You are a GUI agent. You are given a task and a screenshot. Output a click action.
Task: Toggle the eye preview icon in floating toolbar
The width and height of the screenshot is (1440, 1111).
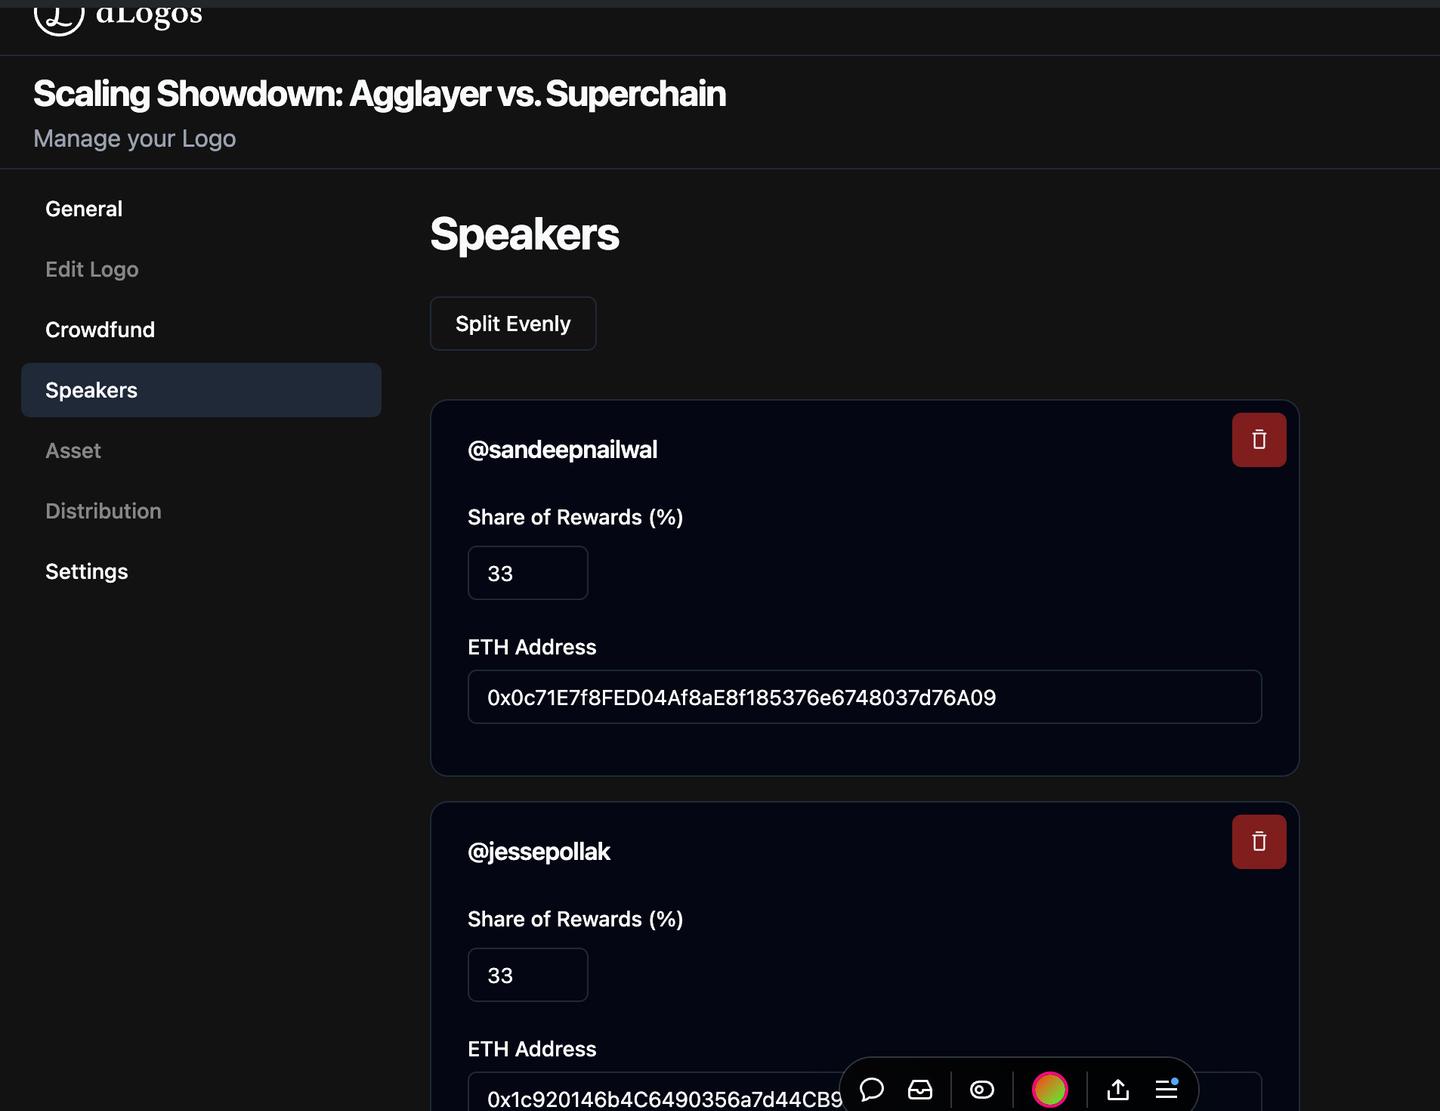(x=982, y=1089)
